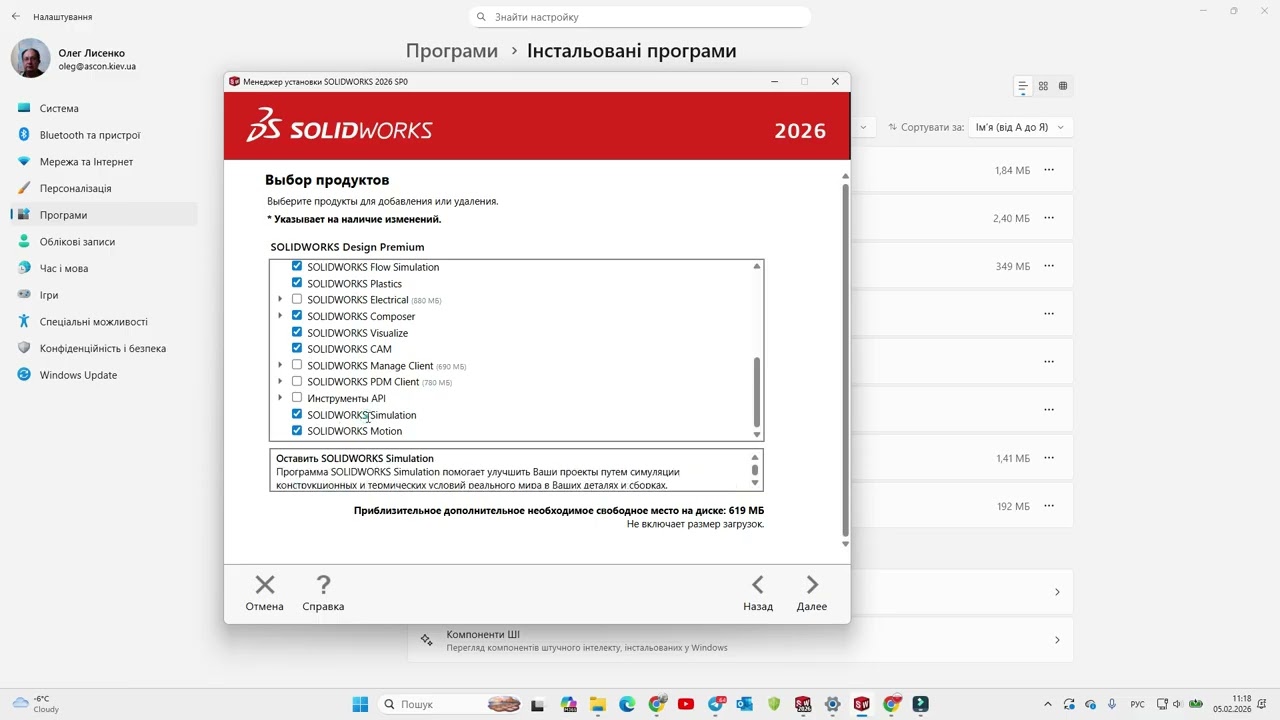Focus Знайти настройку search field
The width and height of the screenshot is (1280, 720).
[640, 17]
